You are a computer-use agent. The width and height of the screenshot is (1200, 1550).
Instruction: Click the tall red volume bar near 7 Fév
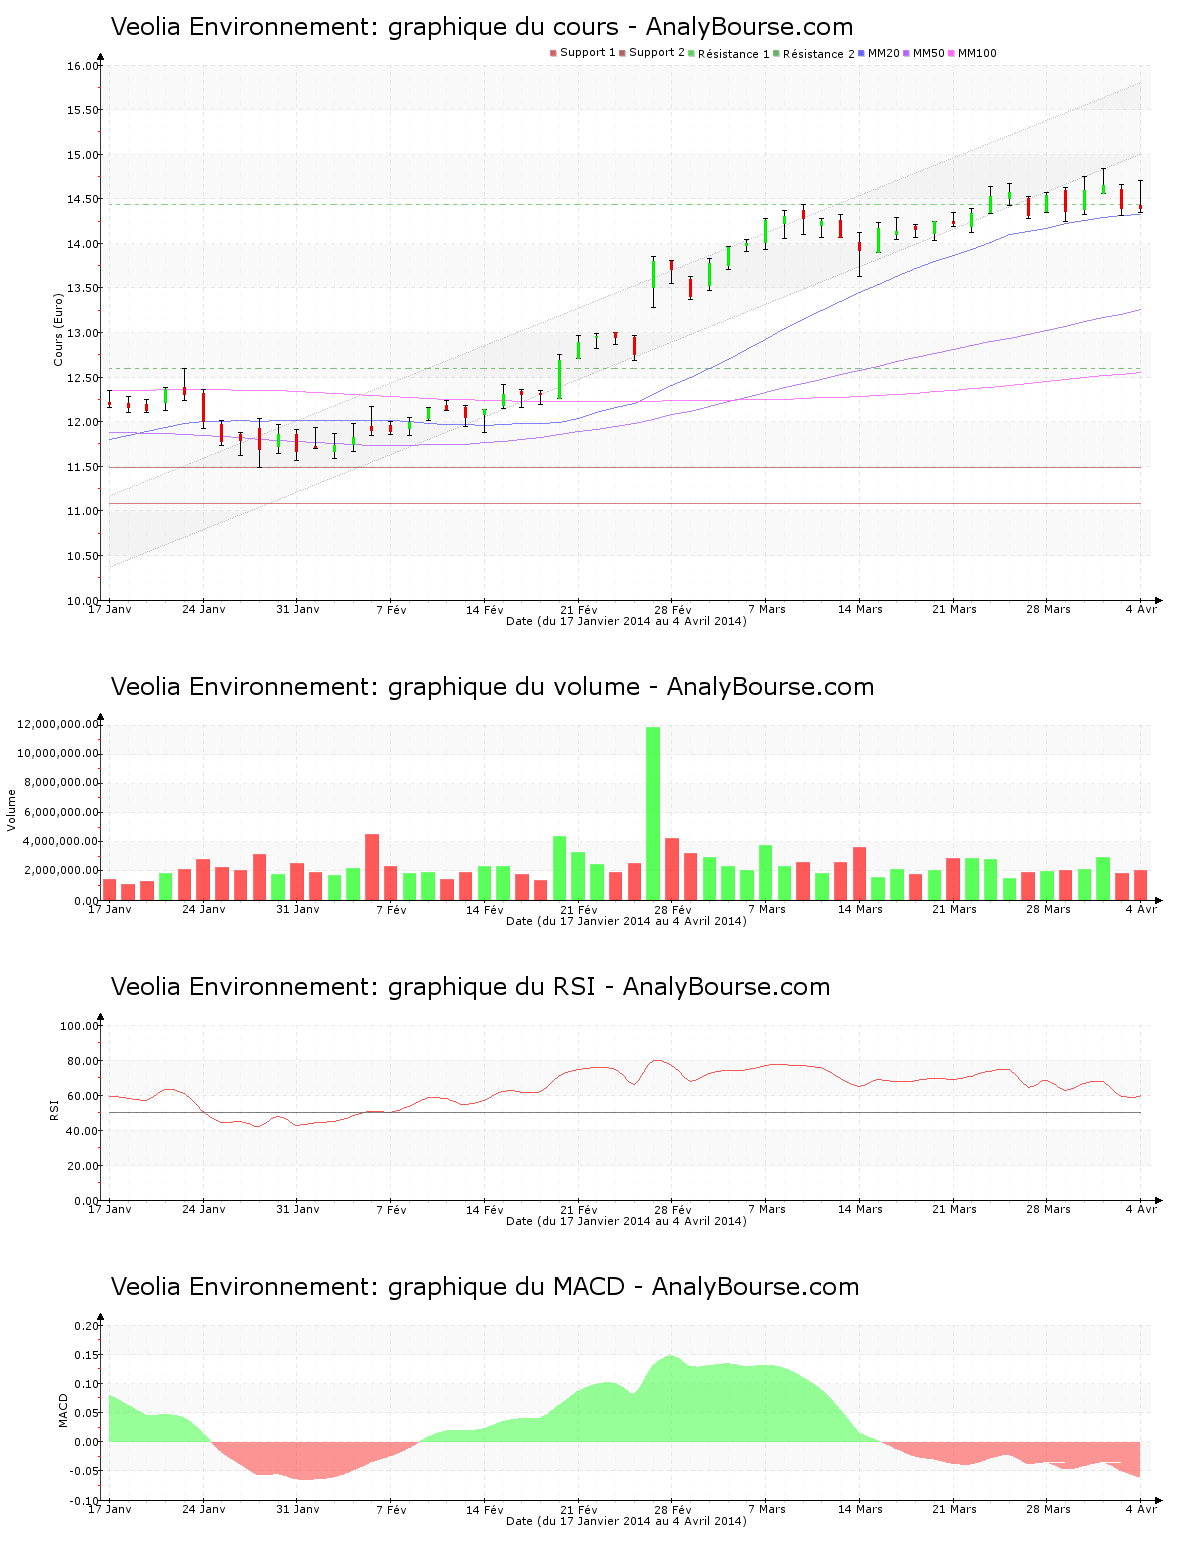(372, 867)
